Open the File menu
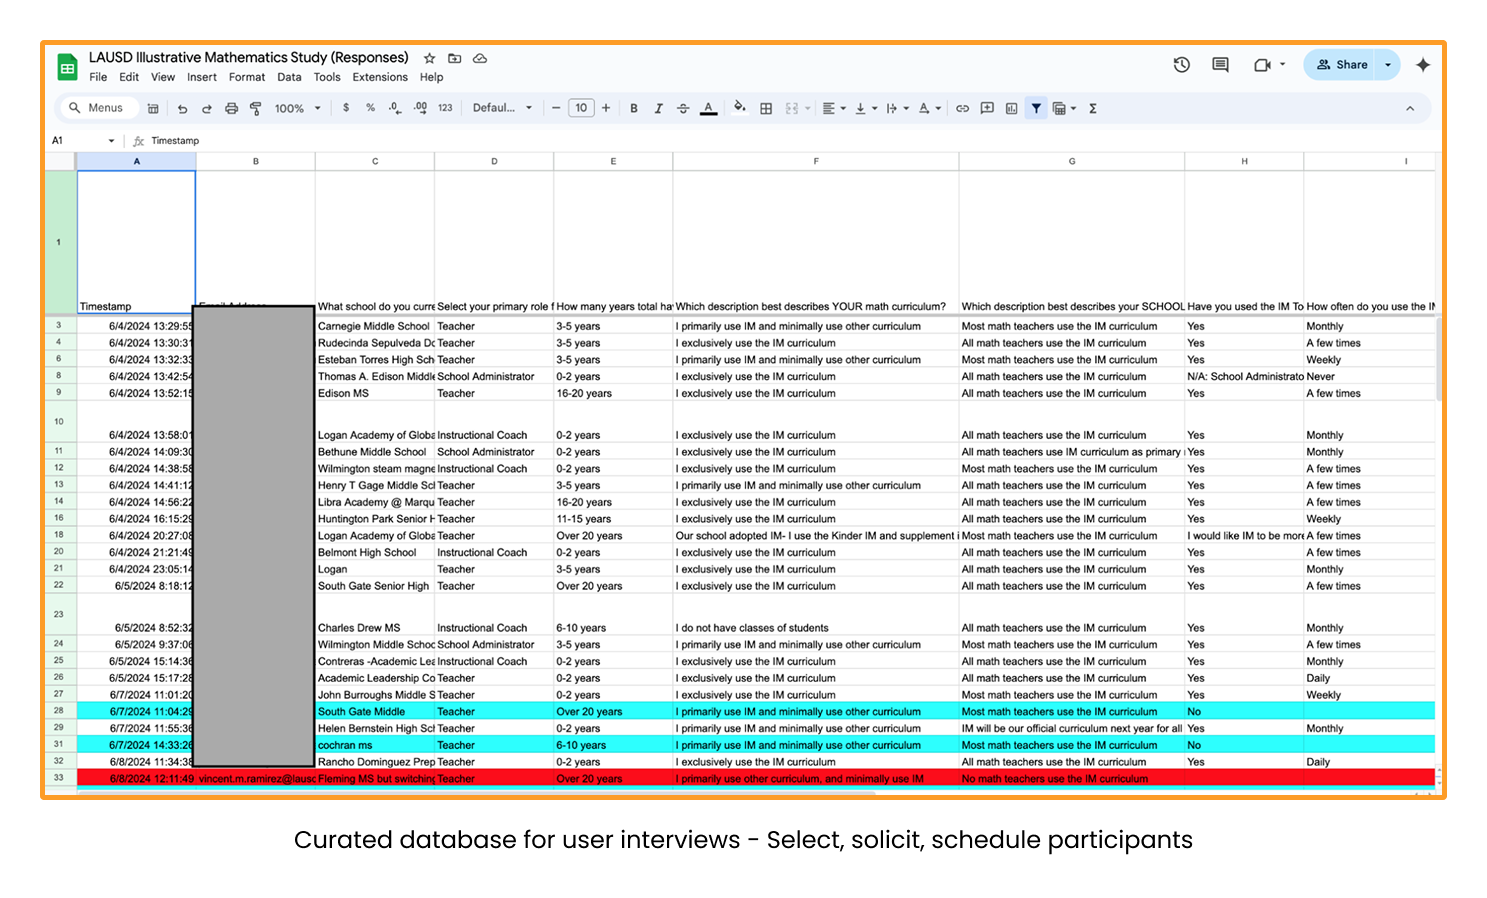Screen dimensions: 1487x898 [x=98, y=77]
